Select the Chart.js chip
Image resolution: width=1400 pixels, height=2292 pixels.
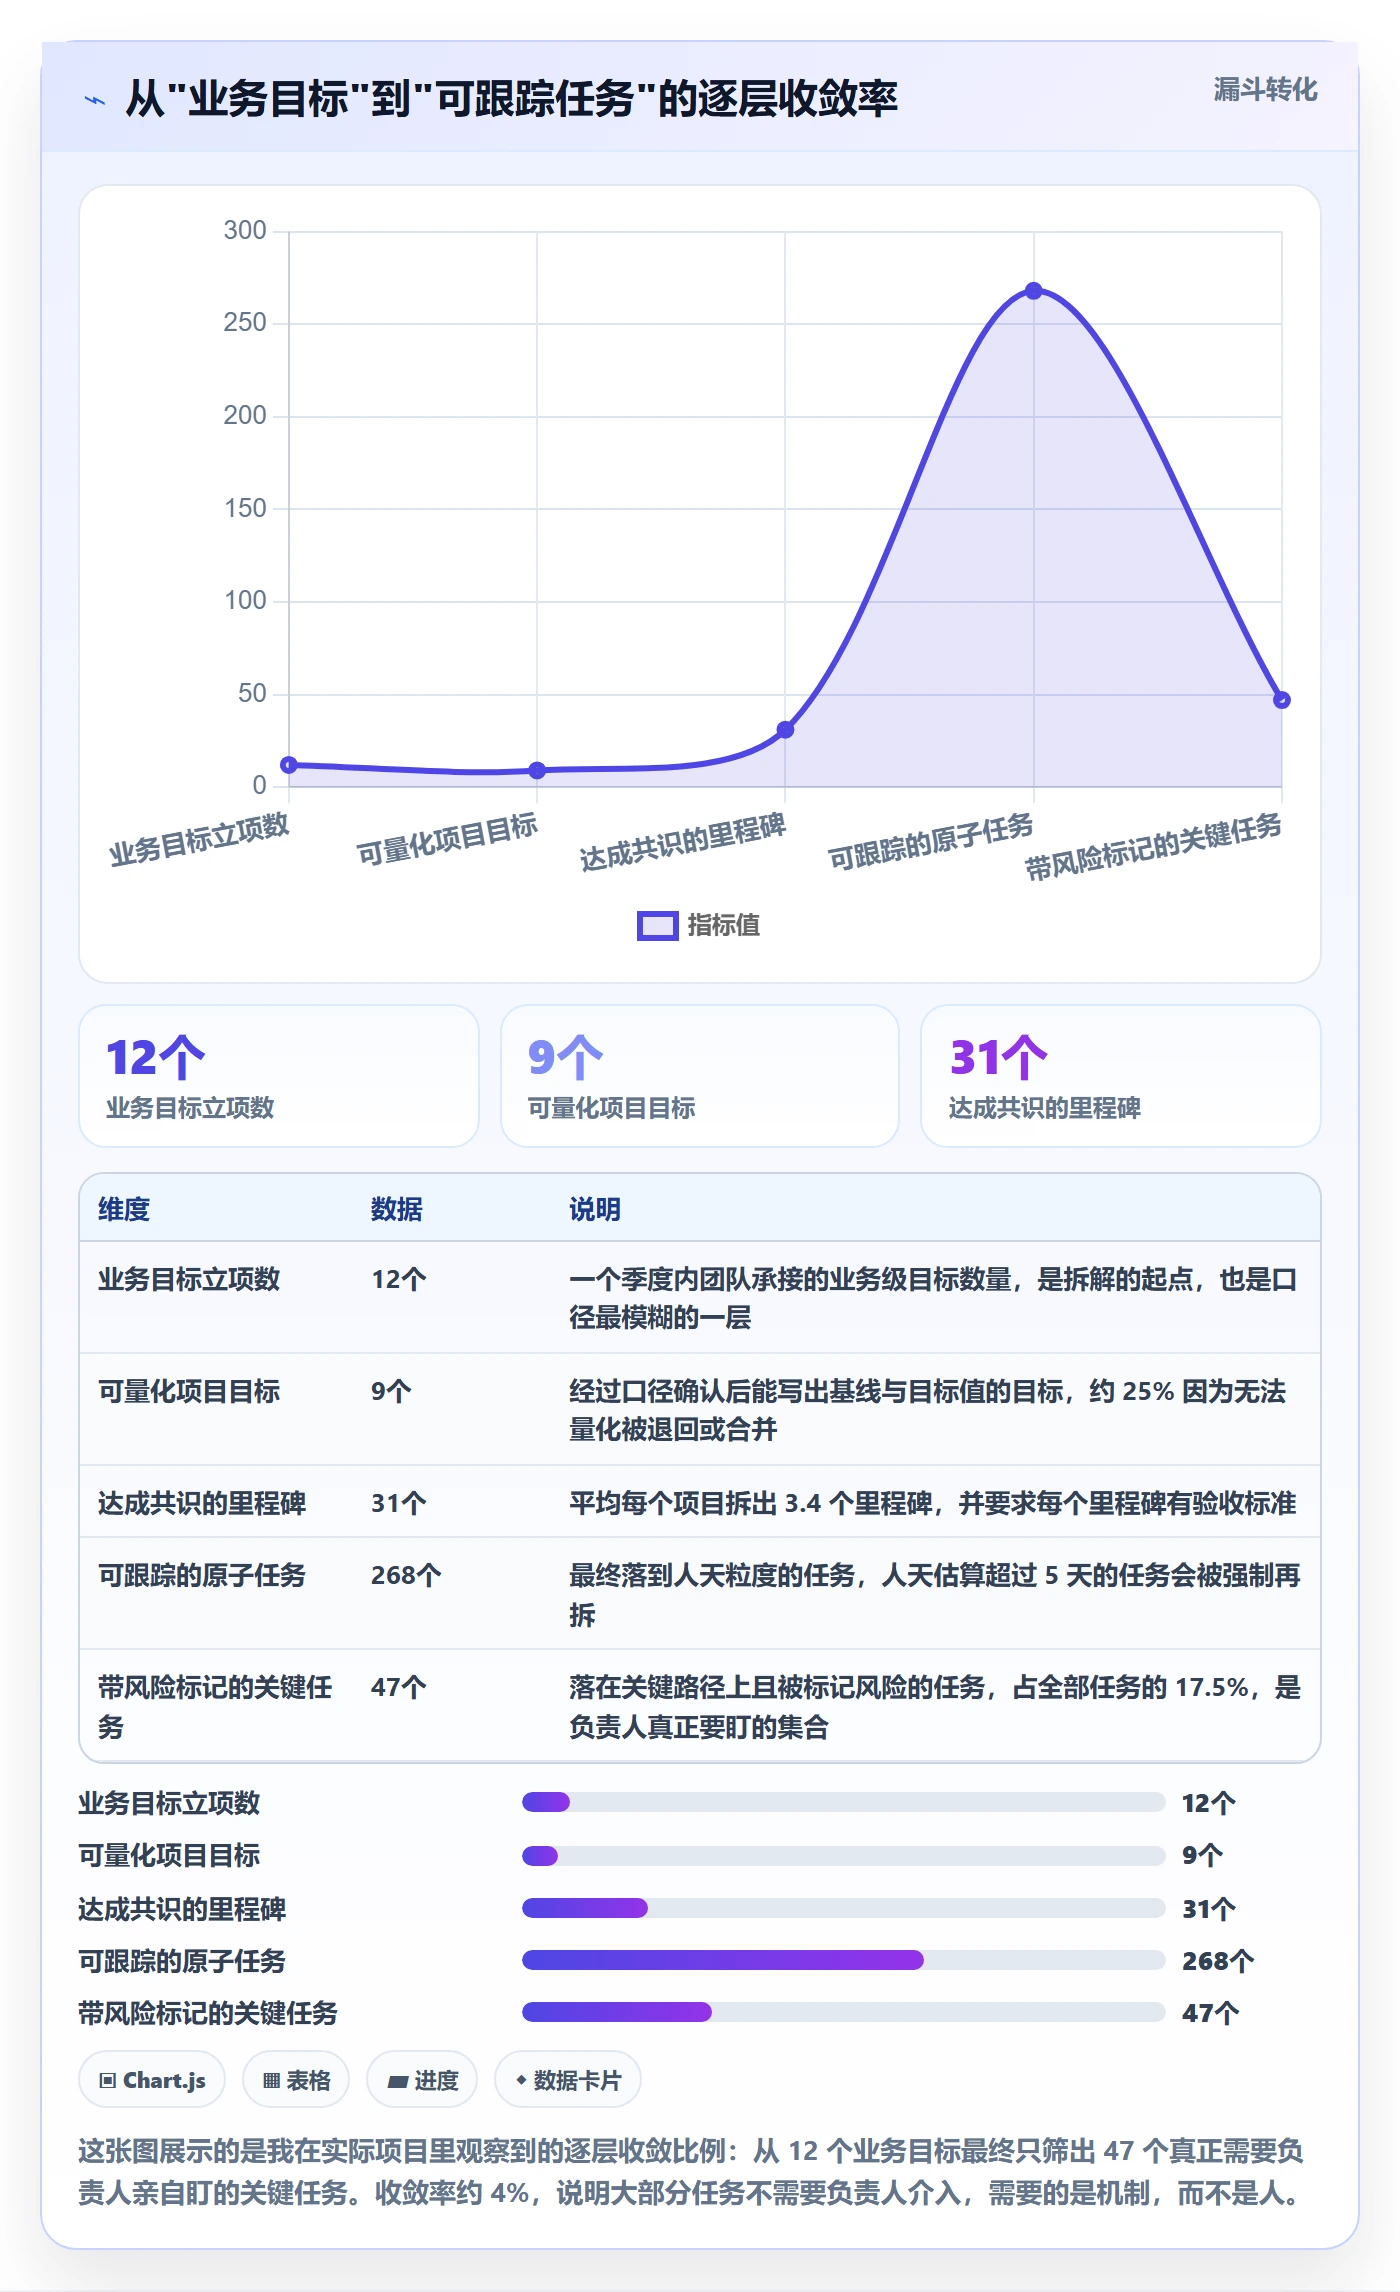(x=152, y=2080)
